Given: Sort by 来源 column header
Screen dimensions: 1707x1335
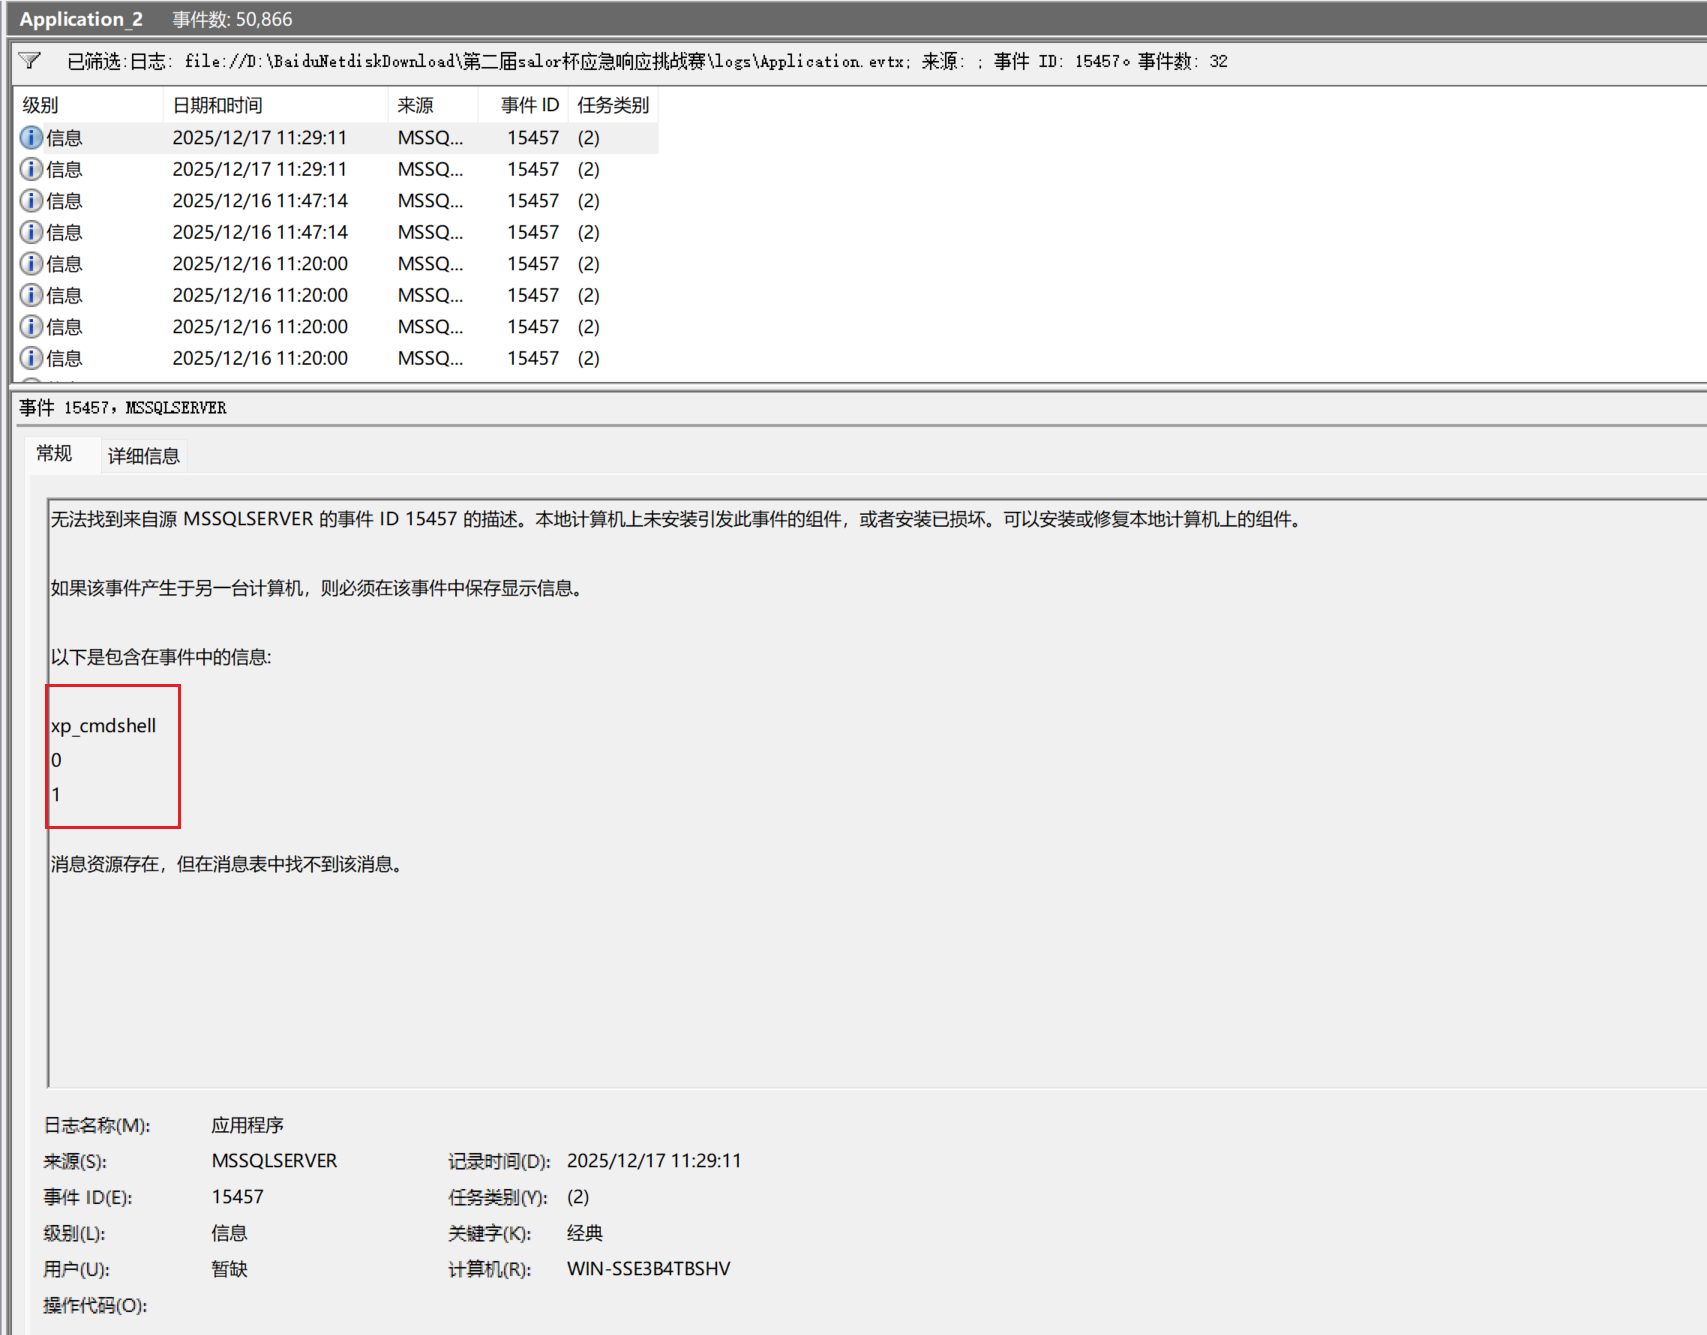Looking at the screenshot, I should pyautogui.click(x=432, y=105).
